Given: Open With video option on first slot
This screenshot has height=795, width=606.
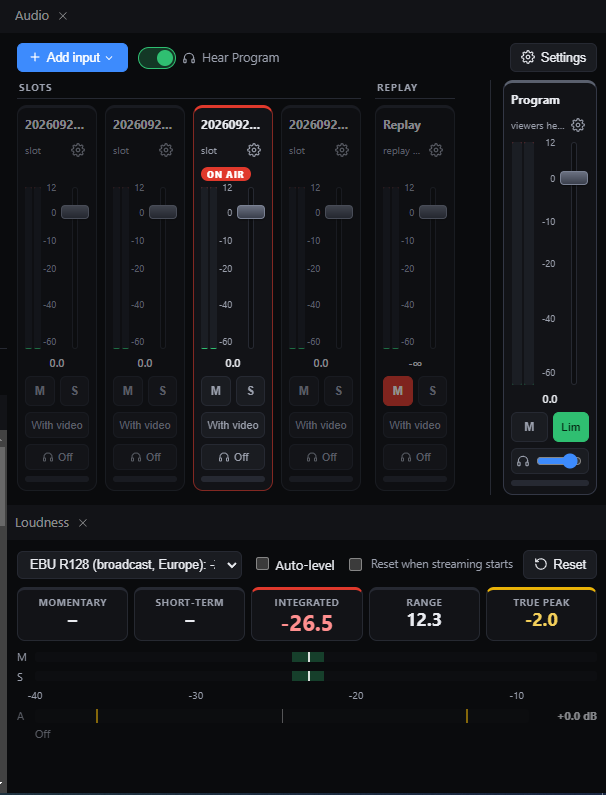Looking at the screenshot, I should point(57,425).
